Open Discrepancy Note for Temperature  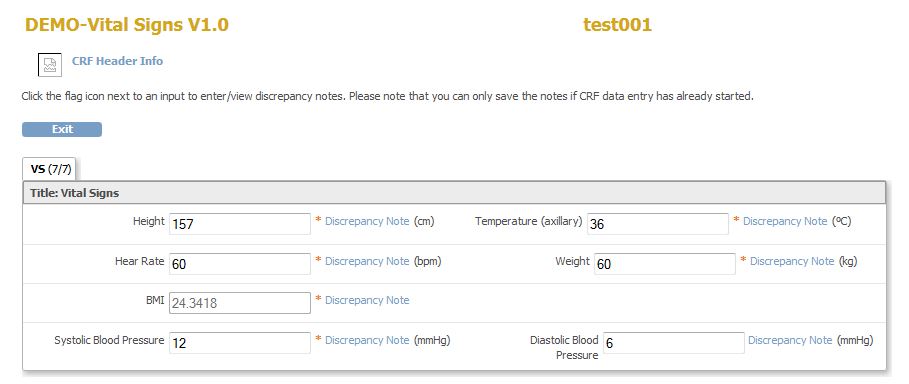pos(785,221)
